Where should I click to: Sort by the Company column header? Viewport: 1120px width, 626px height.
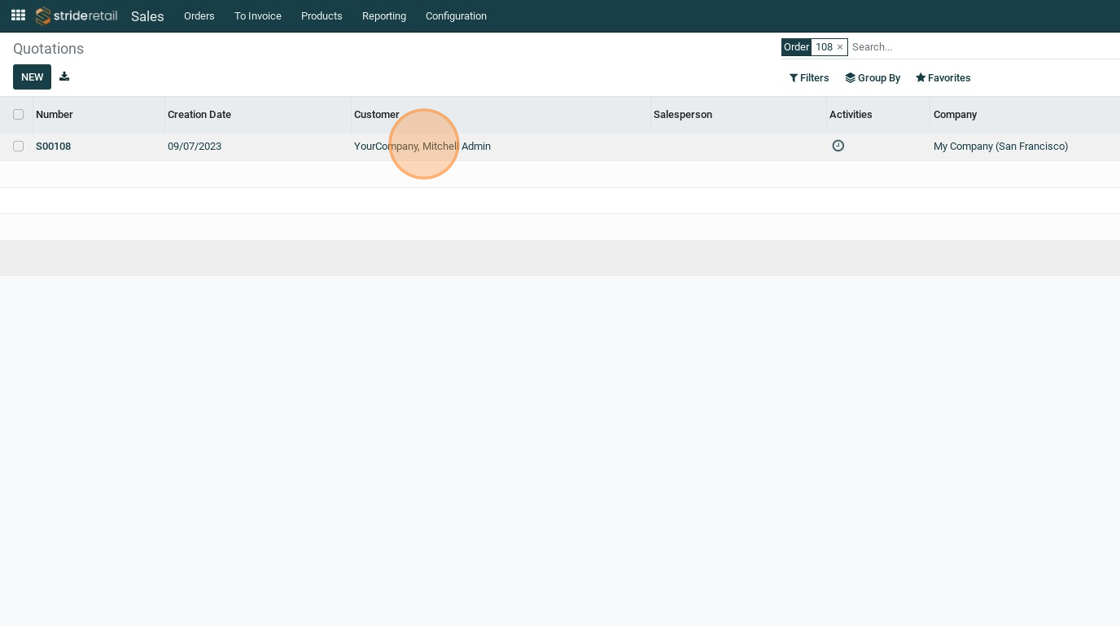coord(955,114)
